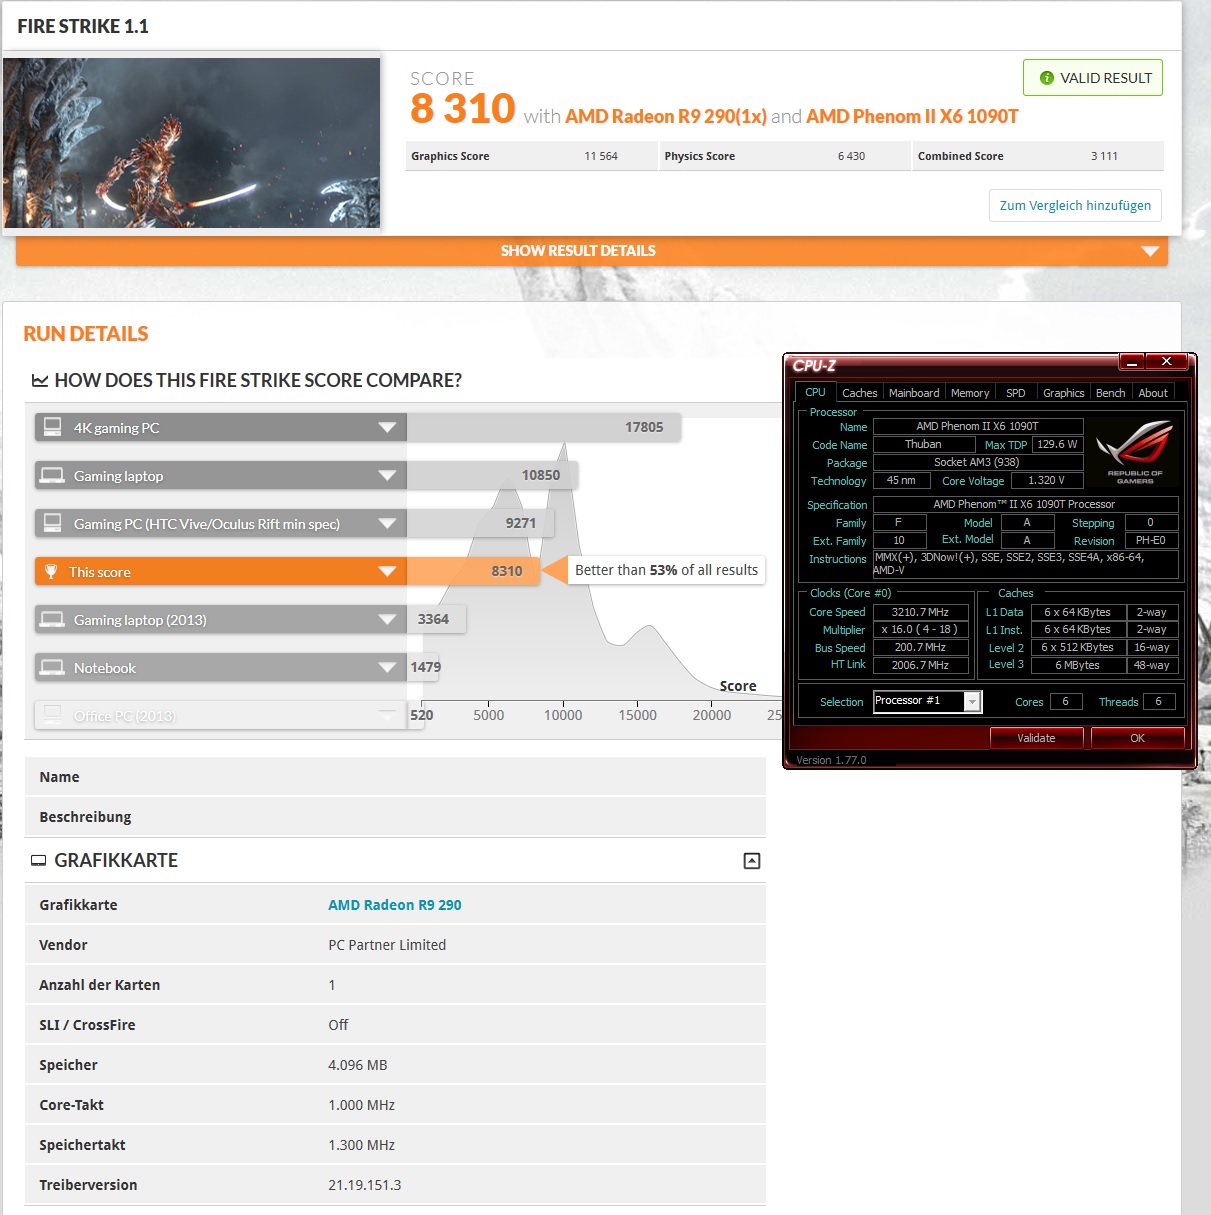Click Zum Vergleich hinzufügen button
Viewport: 1211px width, 1215px height.
pos(1075,205)
